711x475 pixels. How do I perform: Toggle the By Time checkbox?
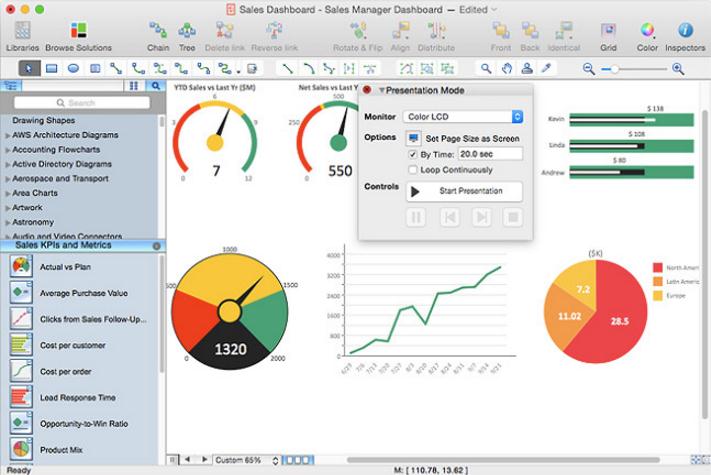(412, 155)
